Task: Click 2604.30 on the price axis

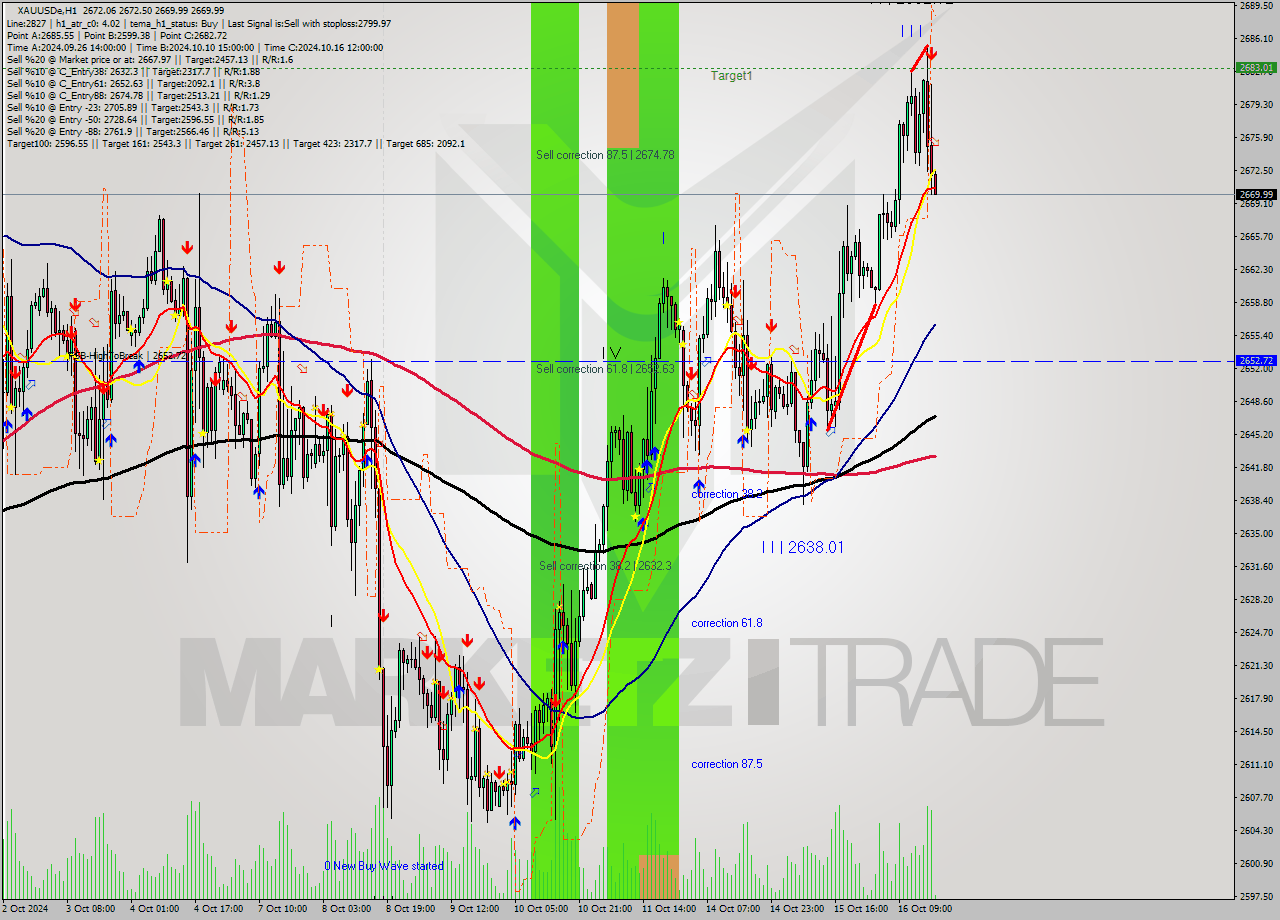Action: point(1256,830)
